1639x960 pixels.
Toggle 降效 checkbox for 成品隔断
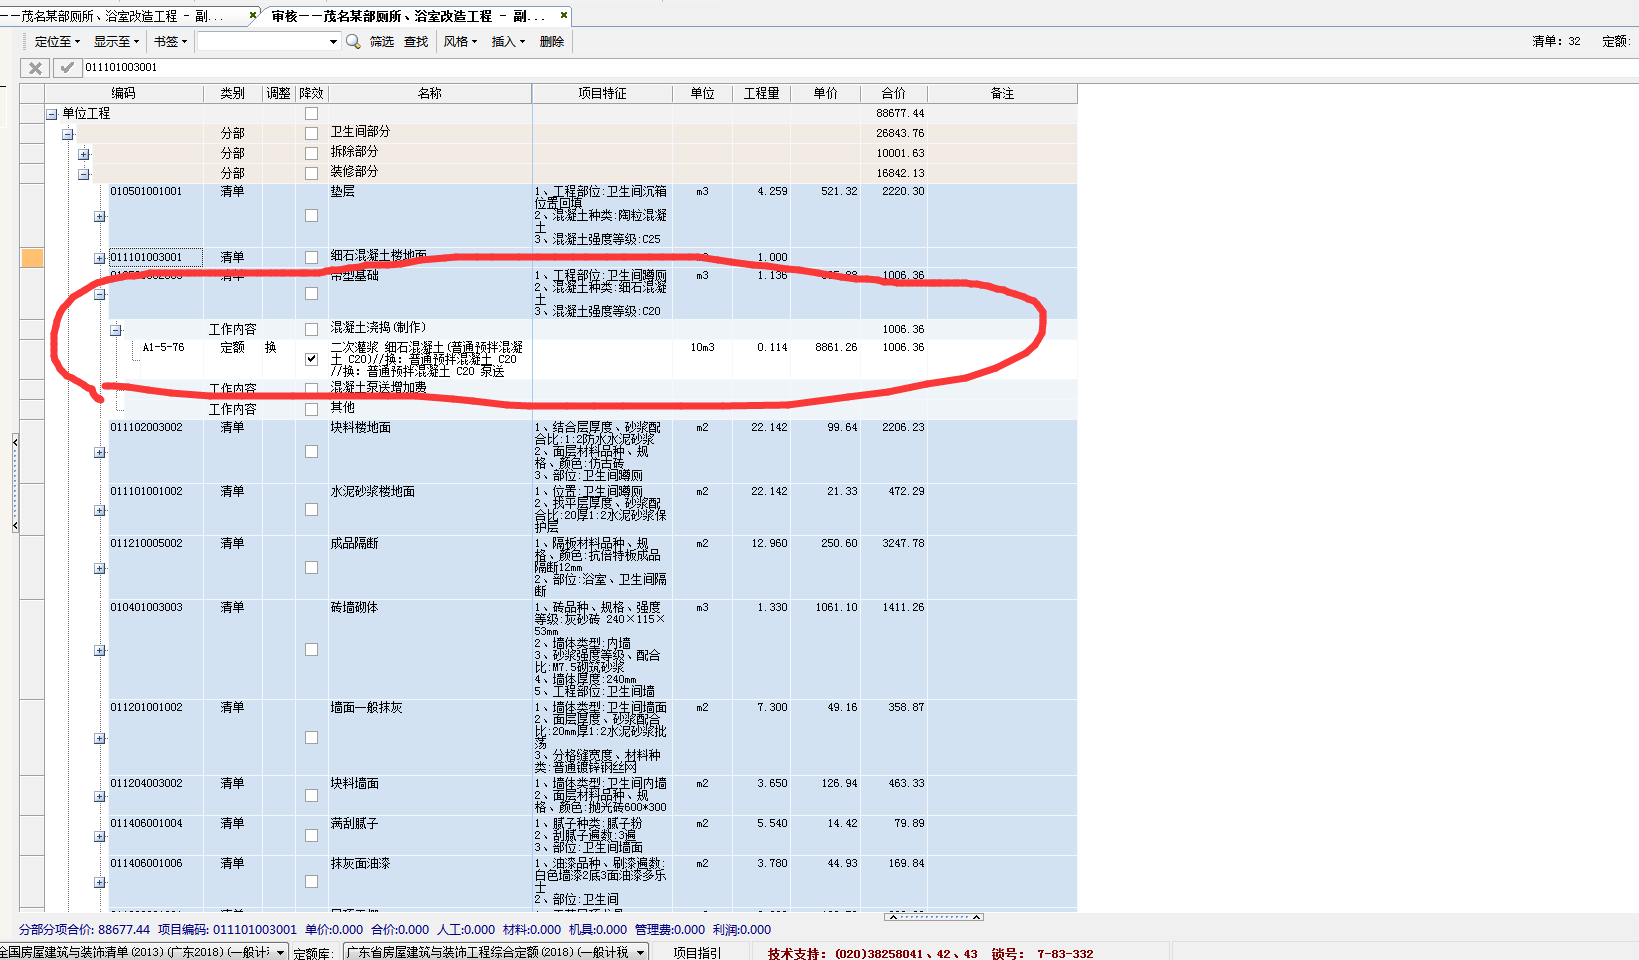312,568
